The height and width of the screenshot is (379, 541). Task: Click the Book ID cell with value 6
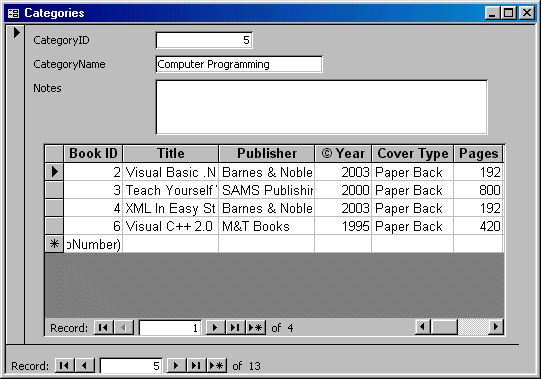93,226
